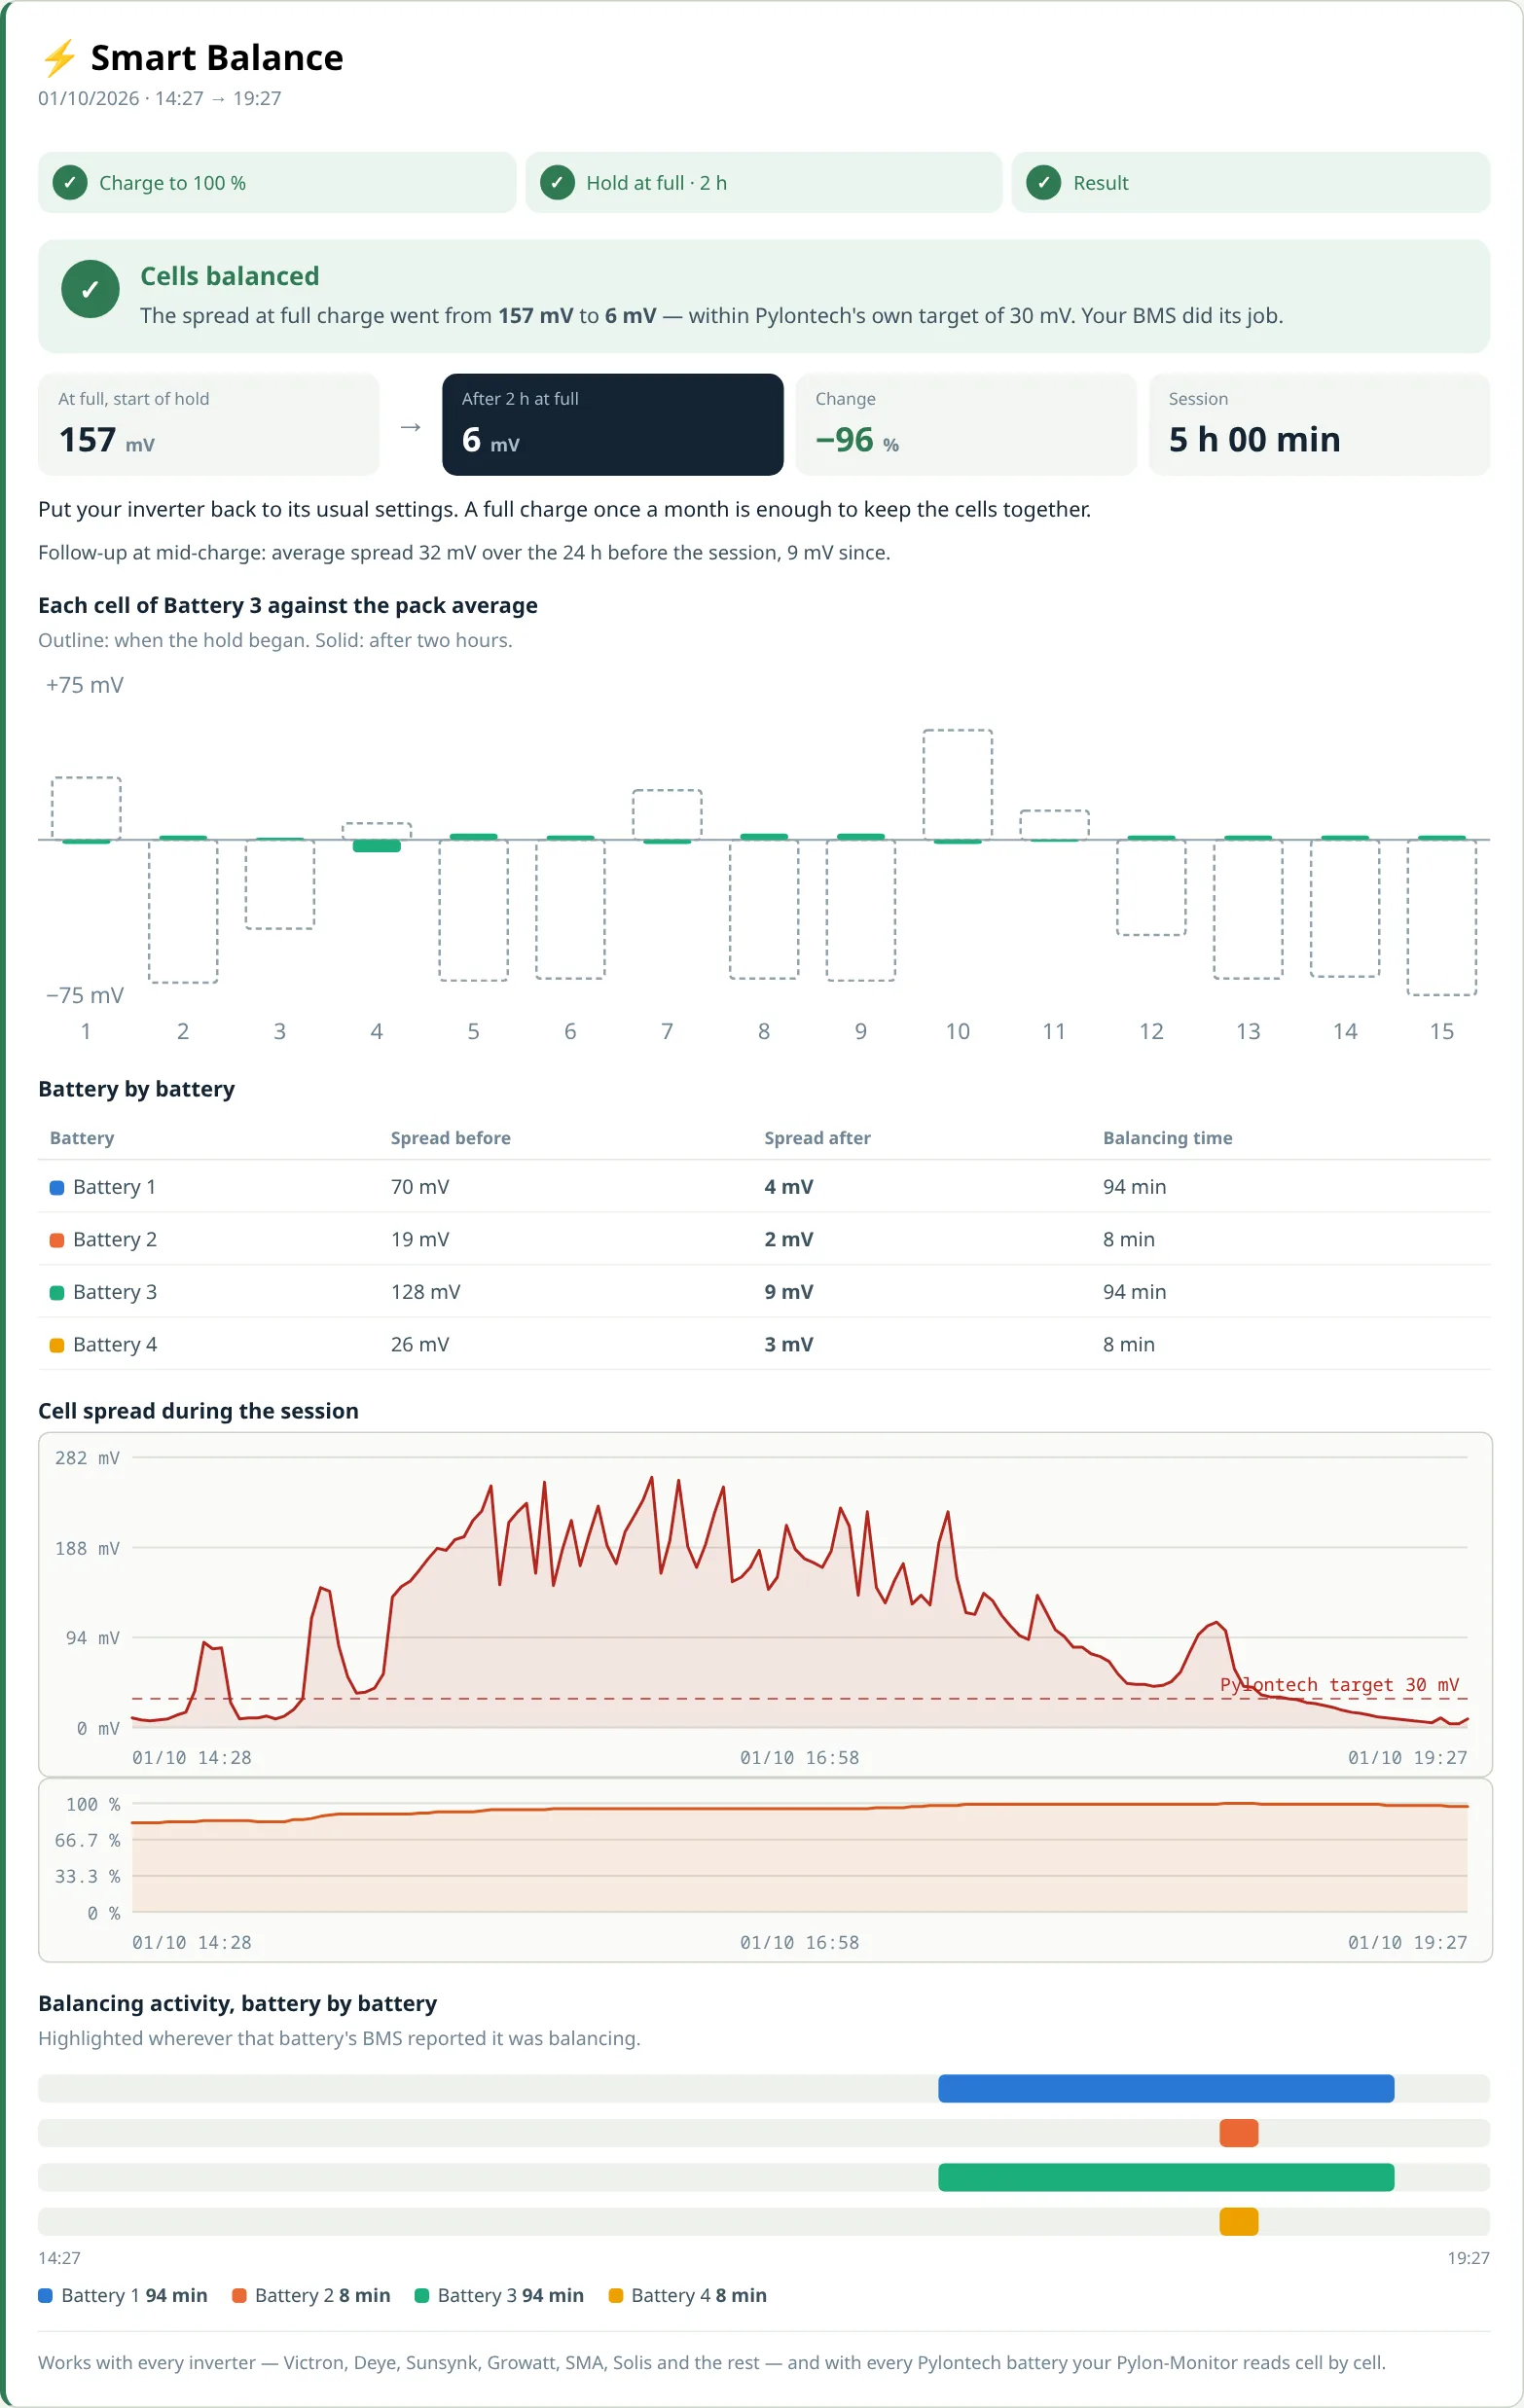Screen dimensions: 1524x2408
Task: Click the Spread after column header
Action: (818, 1138)
